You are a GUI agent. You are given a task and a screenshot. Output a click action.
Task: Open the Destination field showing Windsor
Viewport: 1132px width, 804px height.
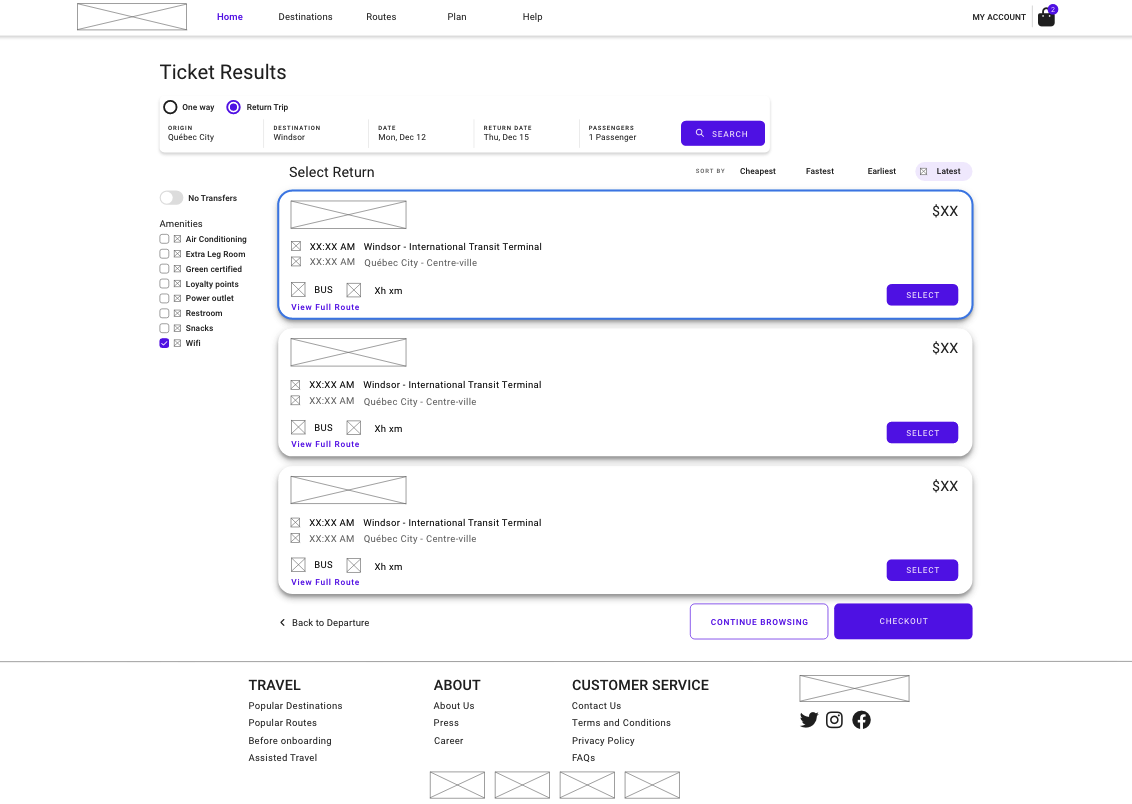[x=312, y=133]
